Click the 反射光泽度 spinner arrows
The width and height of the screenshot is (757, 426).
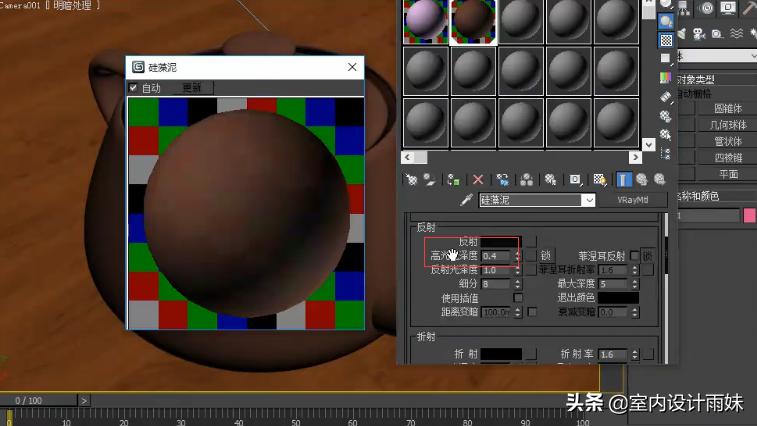coord(518,270)
